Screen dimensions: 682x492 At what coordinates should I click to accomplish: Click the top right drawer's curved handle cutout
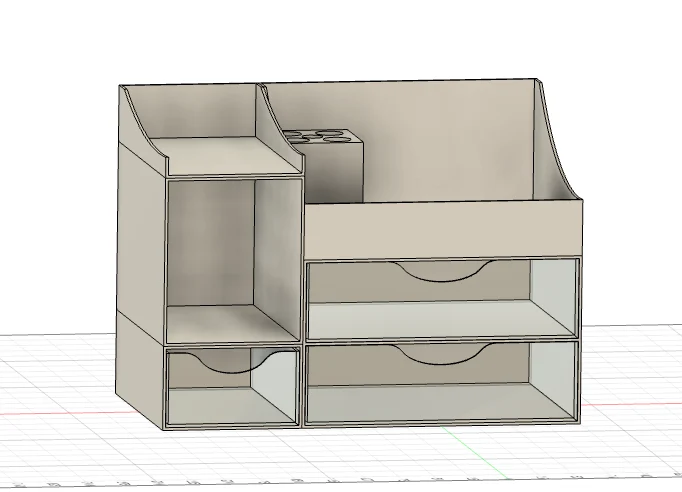pyautogui.click(x=445, y=272)
